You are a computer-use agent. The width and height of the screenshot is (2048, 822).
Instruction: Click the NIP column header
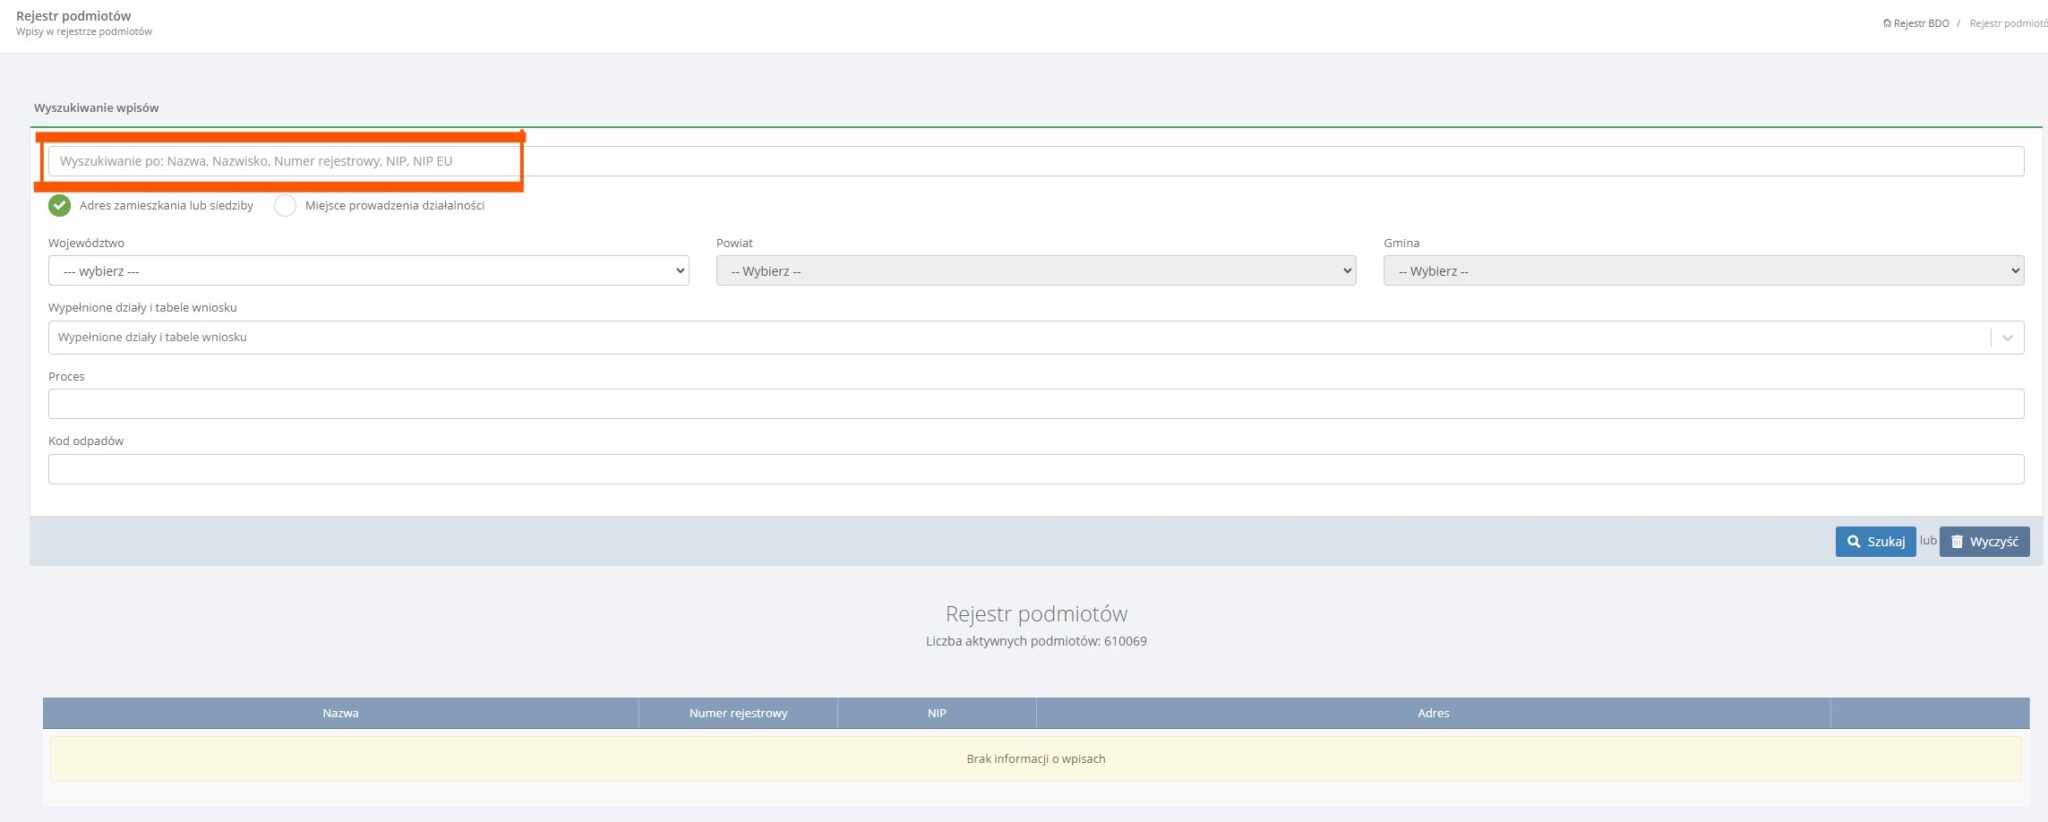click(x=937, y=713)
